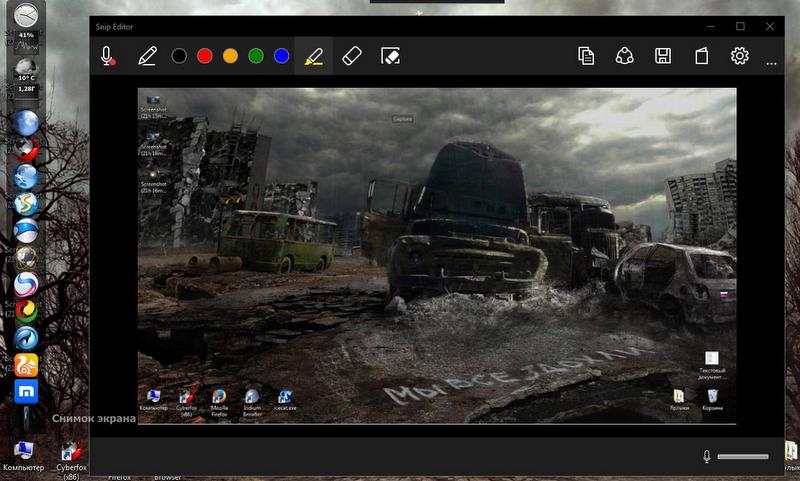Select the yellow Highlighter tool

(x=314, y=56)
